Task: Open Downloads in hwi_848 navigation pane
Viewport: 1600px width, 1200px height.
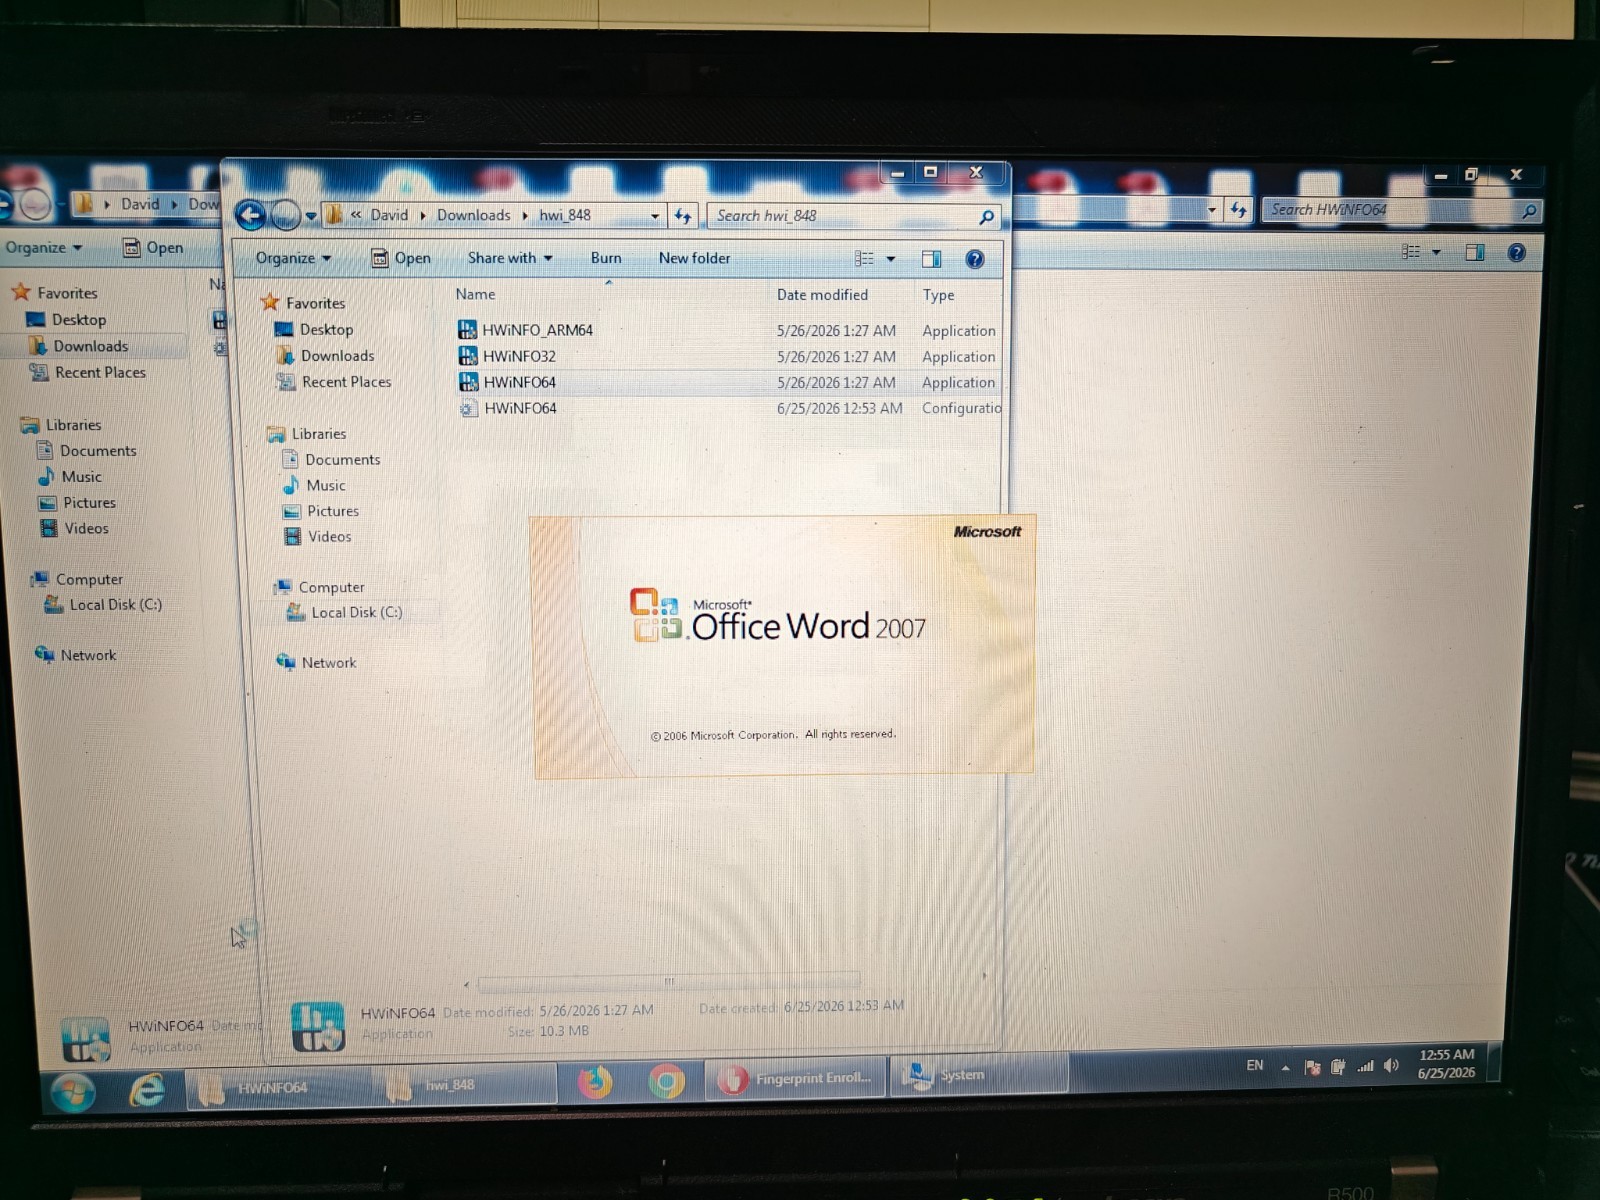Action: pos(337,355)
